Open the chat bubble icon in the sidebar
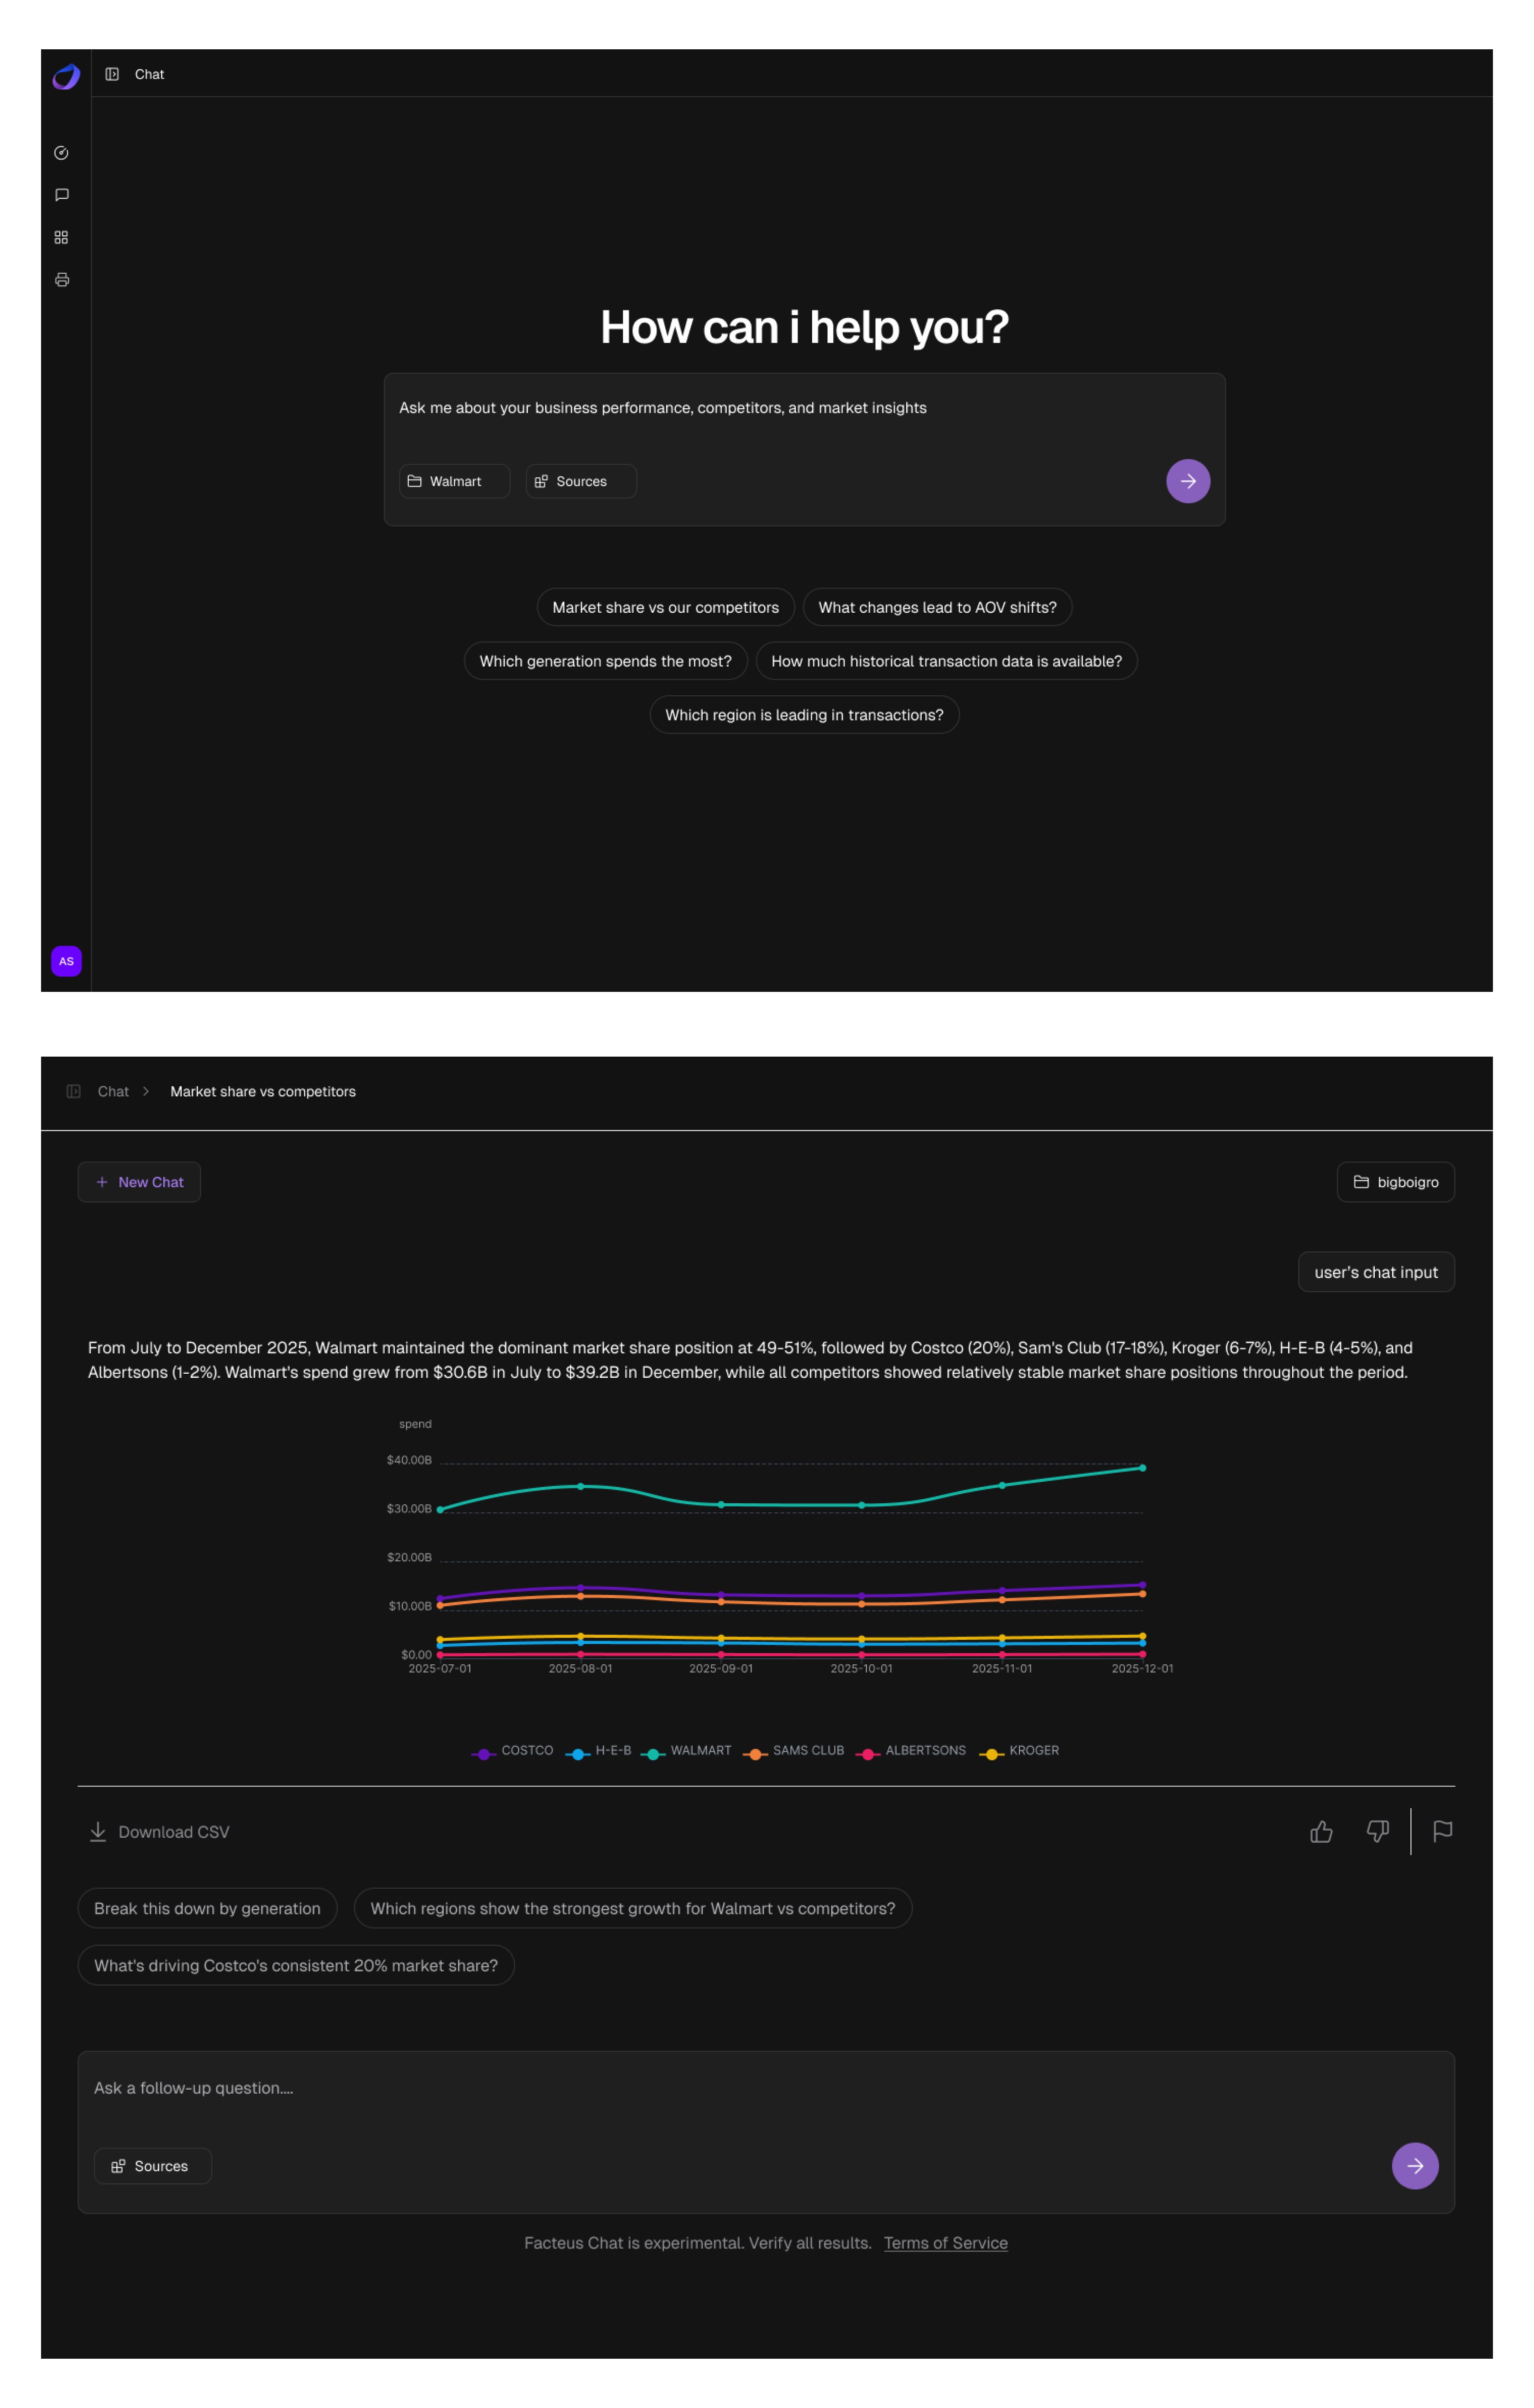 61,195
